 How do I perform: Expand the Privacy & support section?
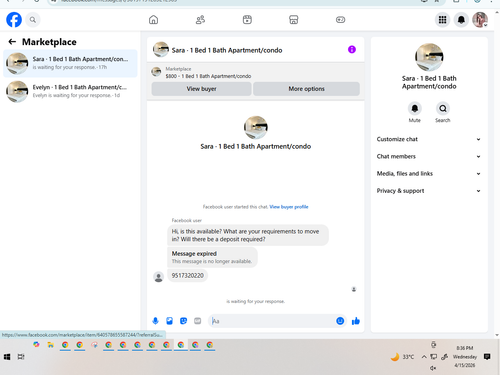(x=429, y=191)
